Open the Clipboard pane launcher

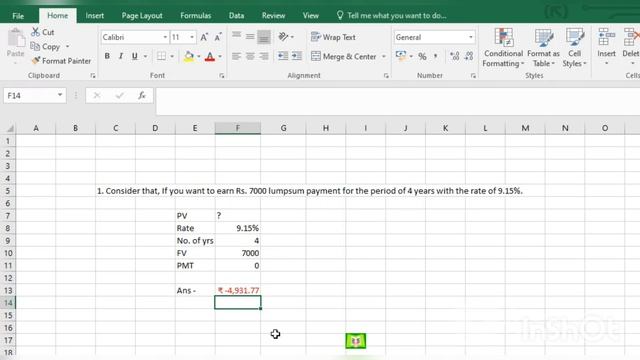coord(93,76)
